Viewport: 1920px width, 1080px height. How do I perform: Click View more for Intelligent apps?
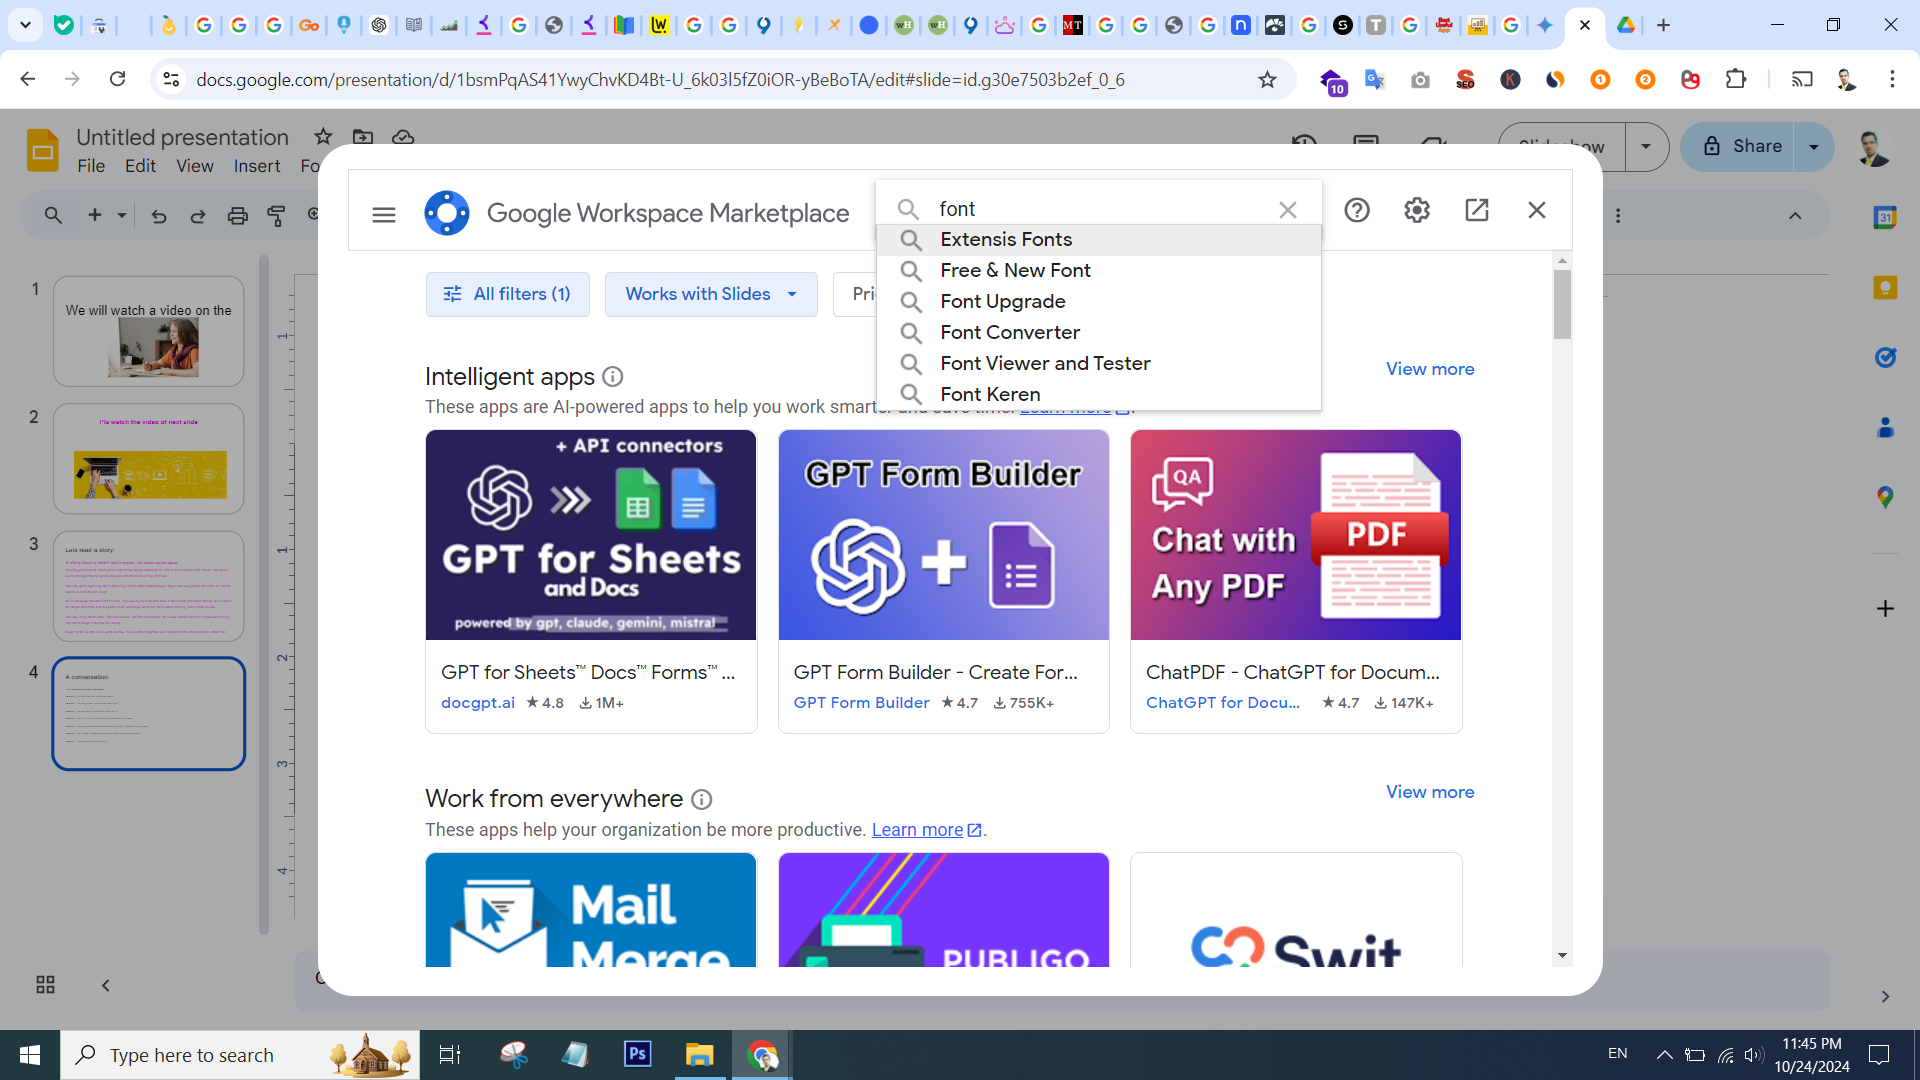click(1430, 369)
